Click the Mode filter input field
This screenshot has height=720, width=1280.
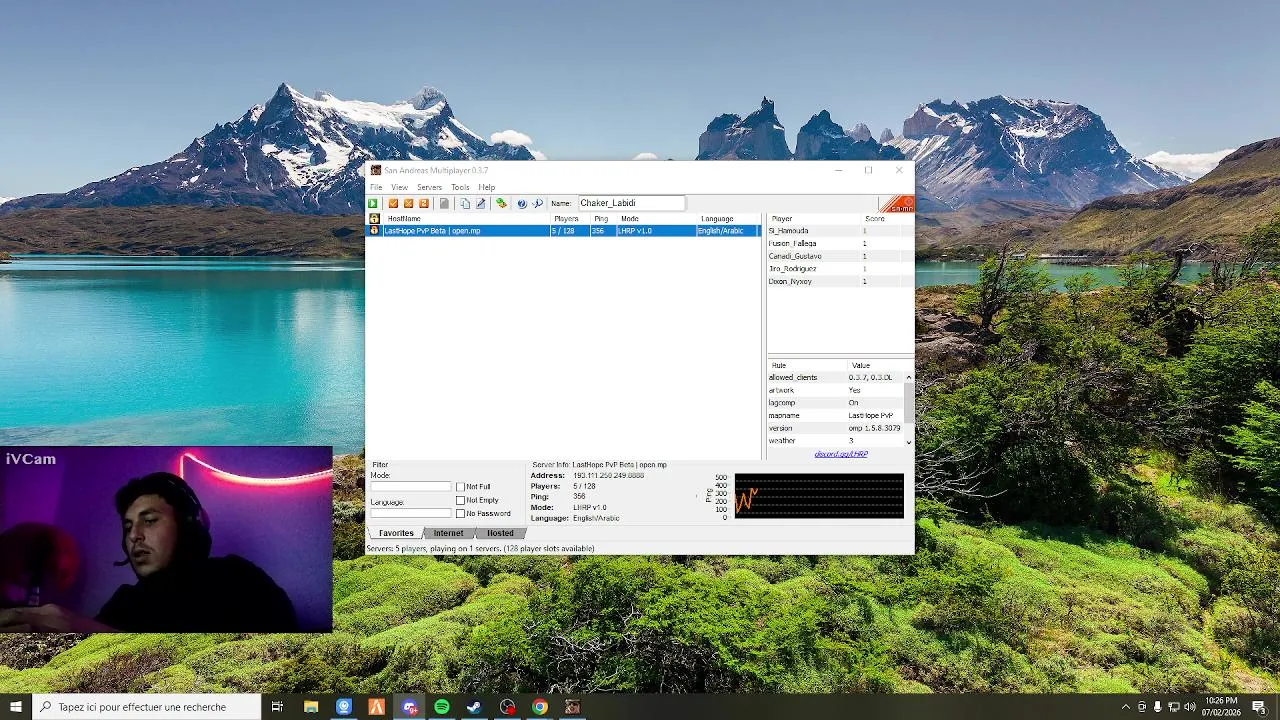coord(411,487)
